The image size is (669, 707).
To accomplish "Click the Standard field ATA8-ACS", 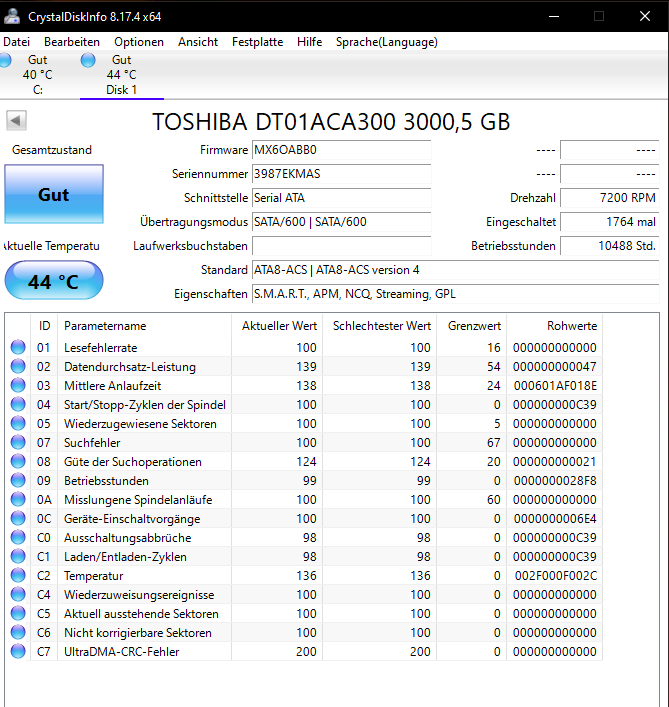I will pyautogui.click(x=455, y=270).
